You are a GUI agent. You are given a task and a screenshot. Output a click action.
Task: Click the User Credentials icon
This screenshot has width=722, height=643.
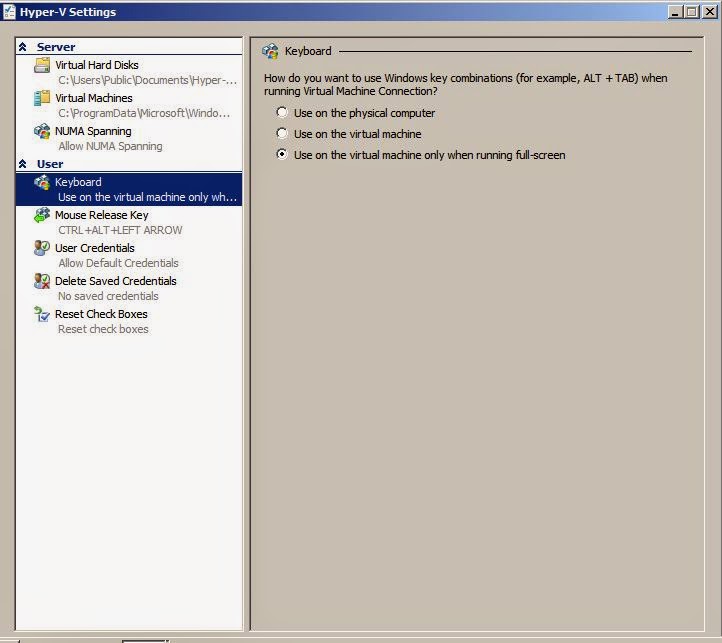pos(42,248)
